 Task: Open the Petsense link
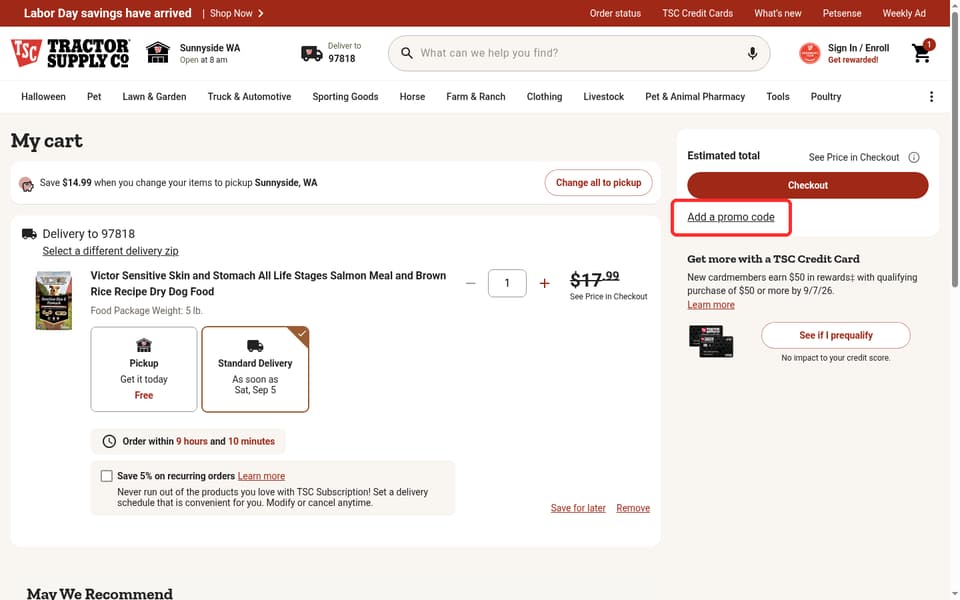coord(842,13)
